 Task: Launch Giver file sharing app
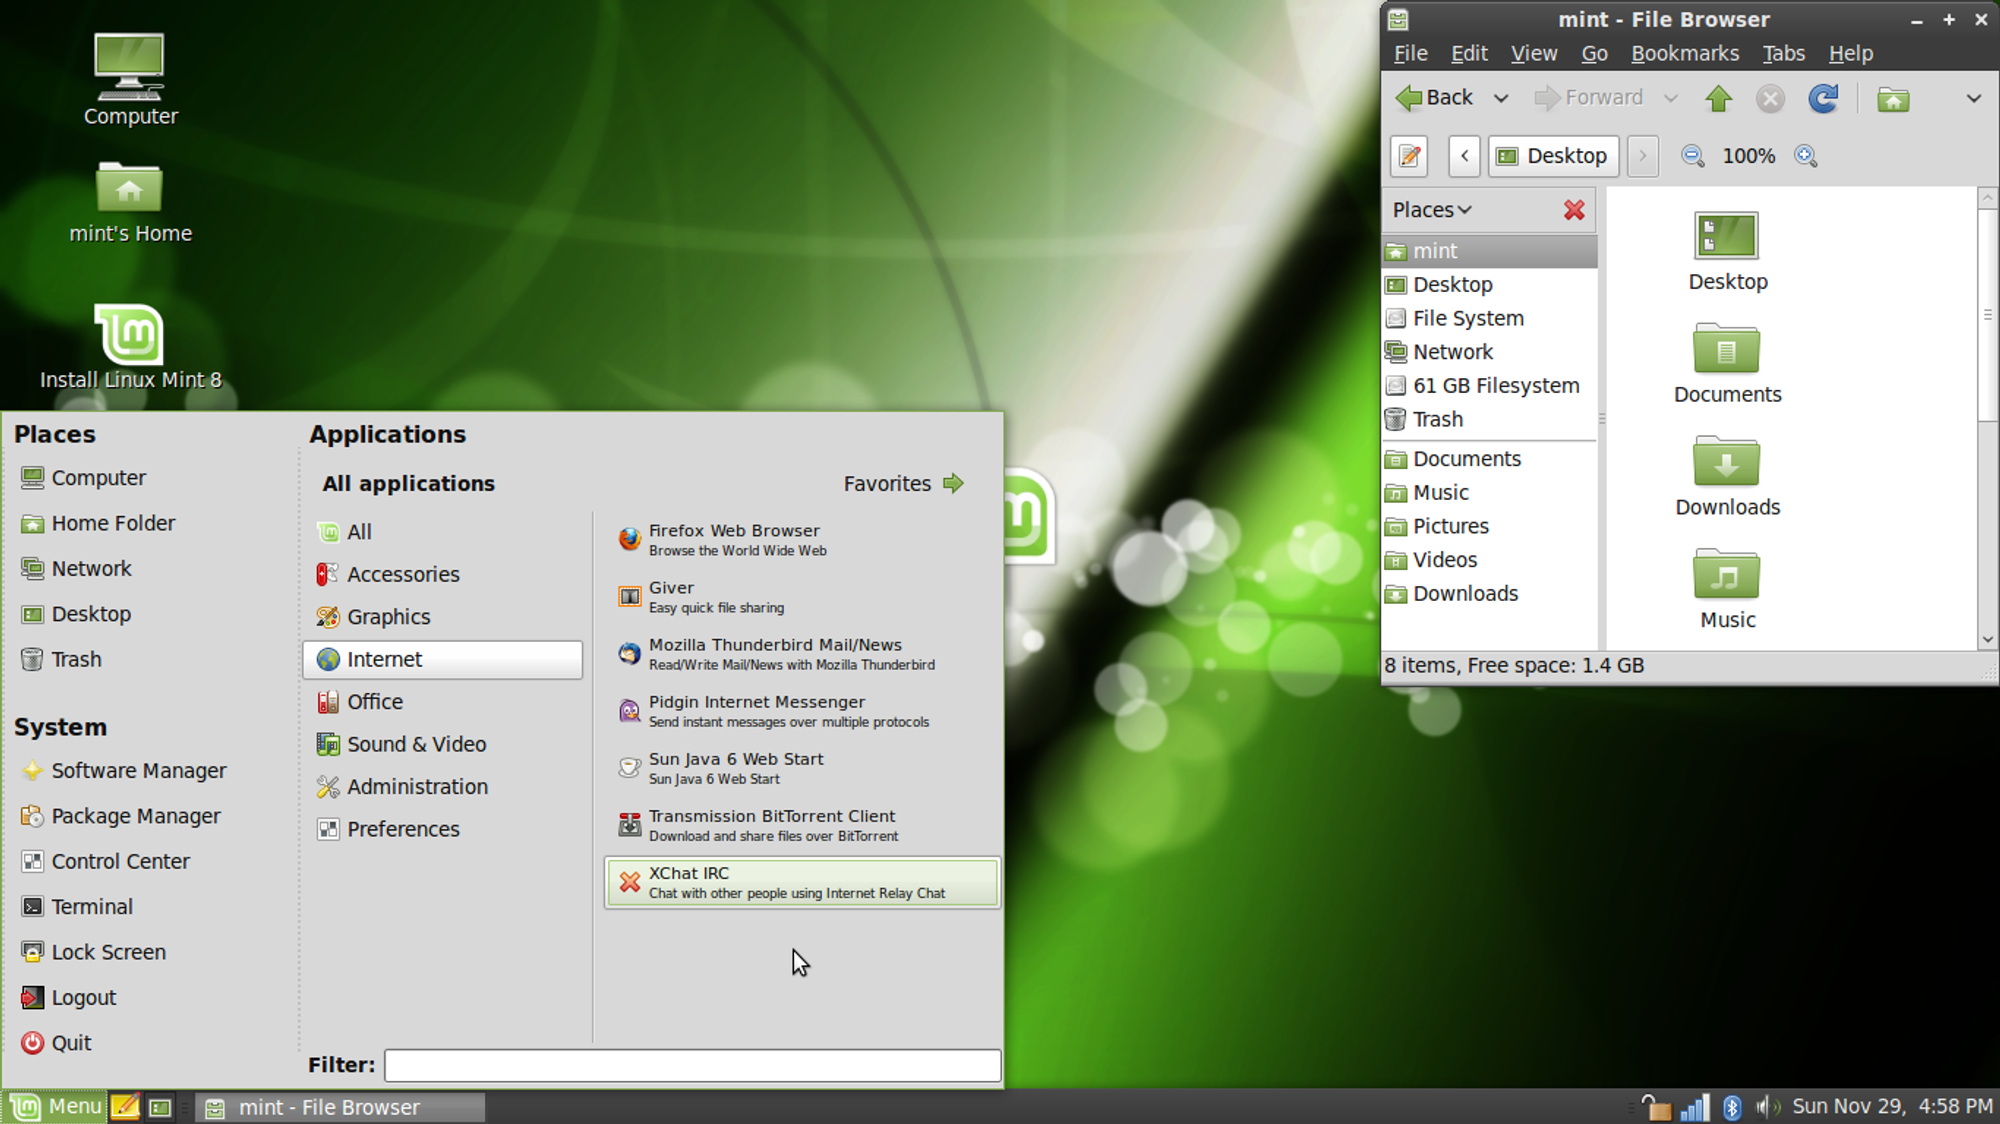802,597
